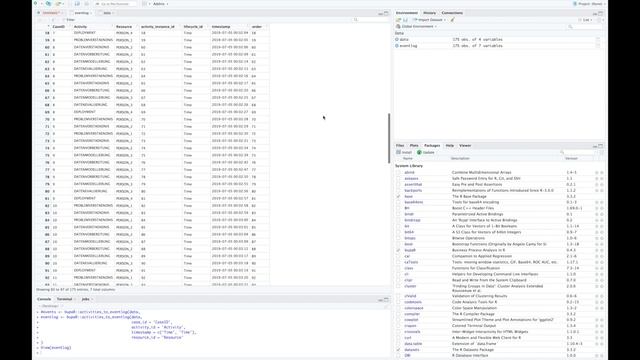Check the askpass package checkbox
The image size is (640, 360).
pos(398,178)
